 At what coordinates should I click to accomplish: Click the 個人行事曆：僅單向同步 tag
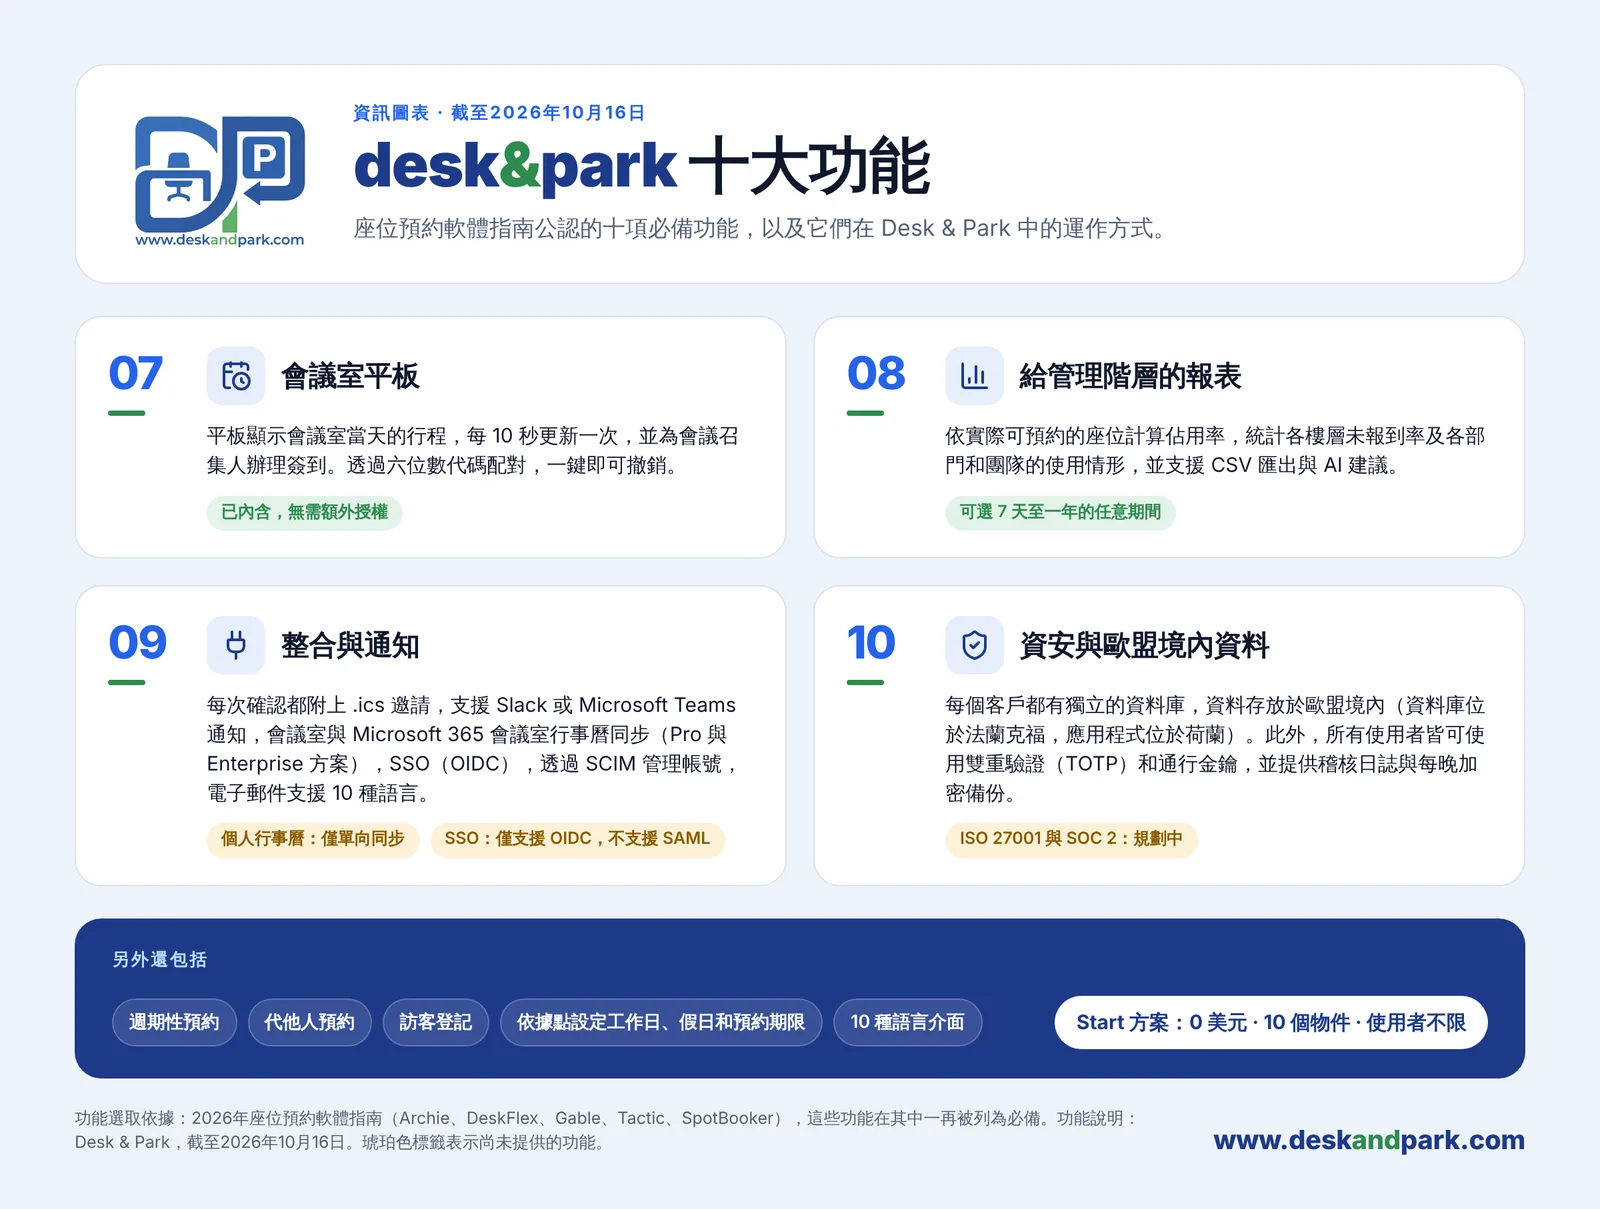(x=313, y=839)
